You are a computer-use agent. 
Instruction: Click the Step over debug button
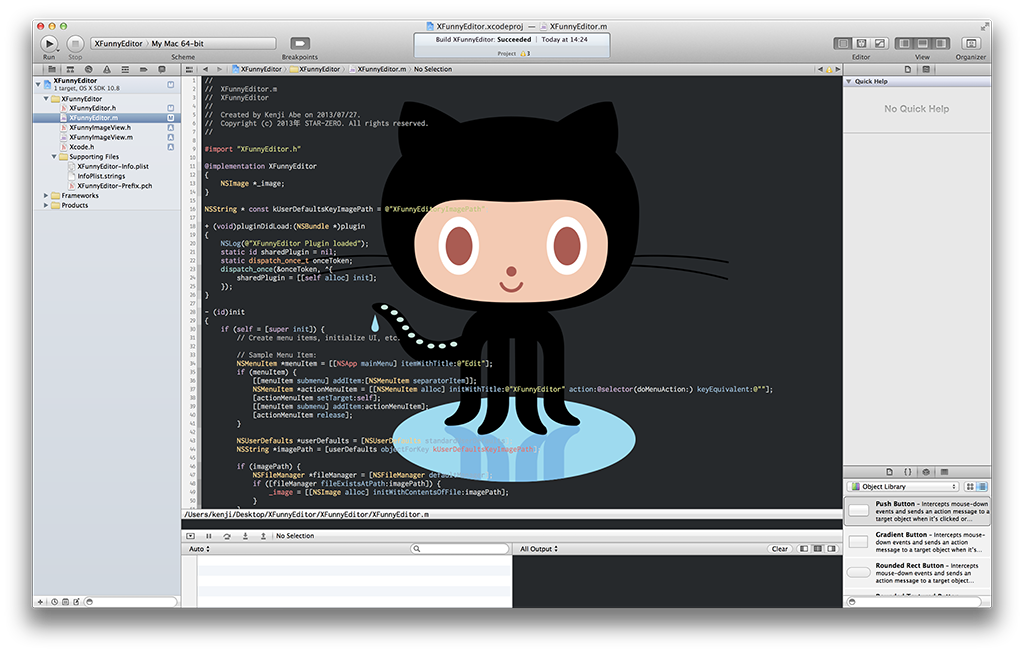[227, 536]
